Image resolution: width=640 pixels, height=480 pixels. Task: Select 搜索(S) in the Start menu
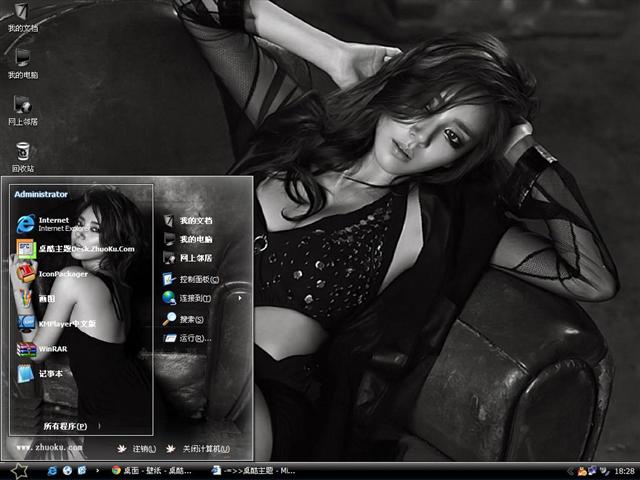(x=191, y=319)
